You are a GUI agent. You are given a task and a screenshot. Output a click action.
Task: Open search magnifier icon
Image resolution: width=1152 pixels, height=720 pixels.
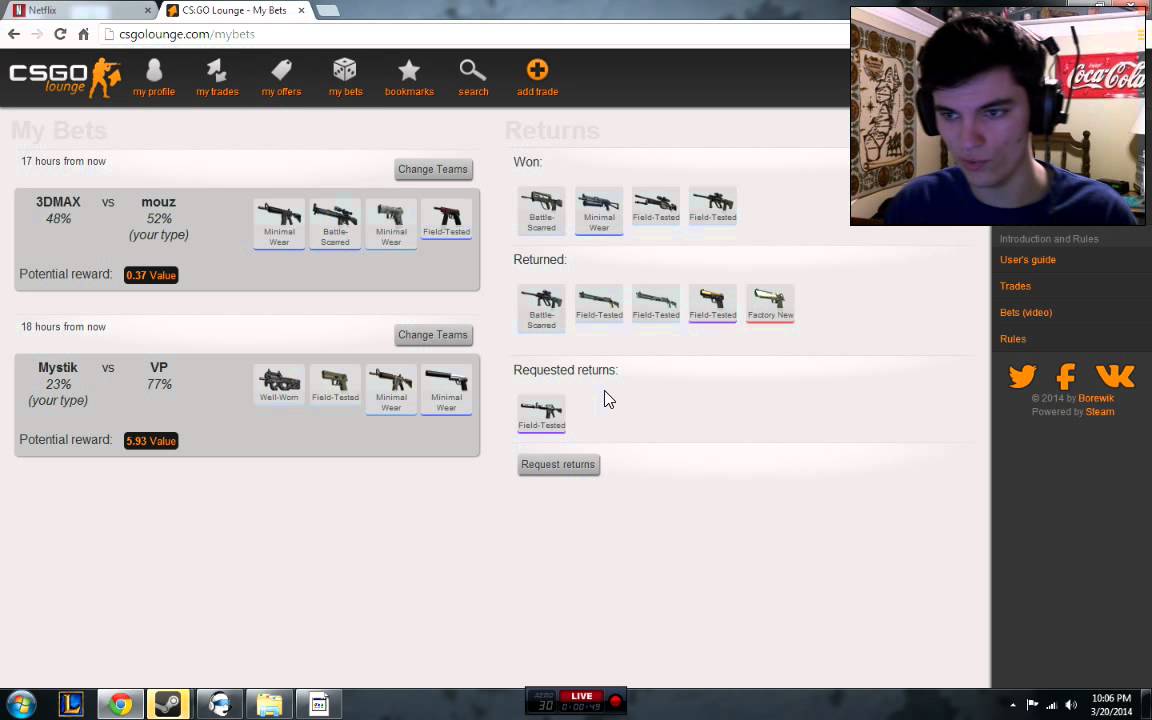tap(473, 77)
